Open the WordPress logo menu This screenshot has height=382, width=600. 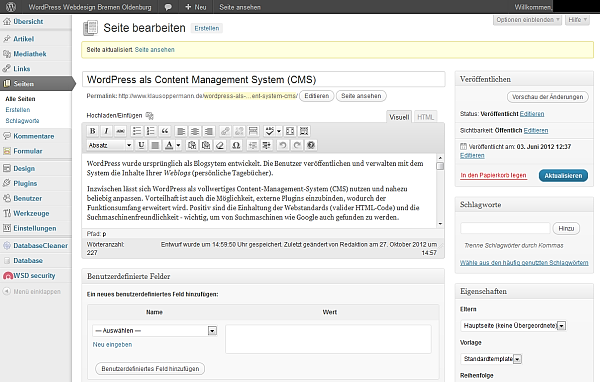tap(11, 7)
